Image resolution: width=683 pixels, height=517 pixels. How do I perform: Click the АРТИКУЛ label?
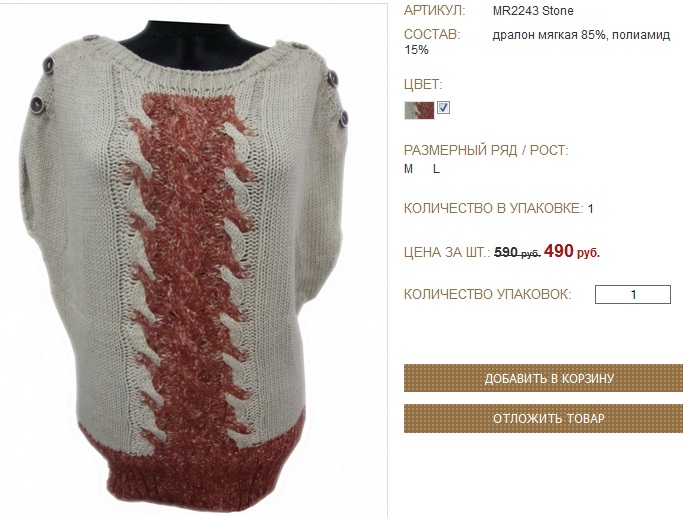click(x=434, y=11)
